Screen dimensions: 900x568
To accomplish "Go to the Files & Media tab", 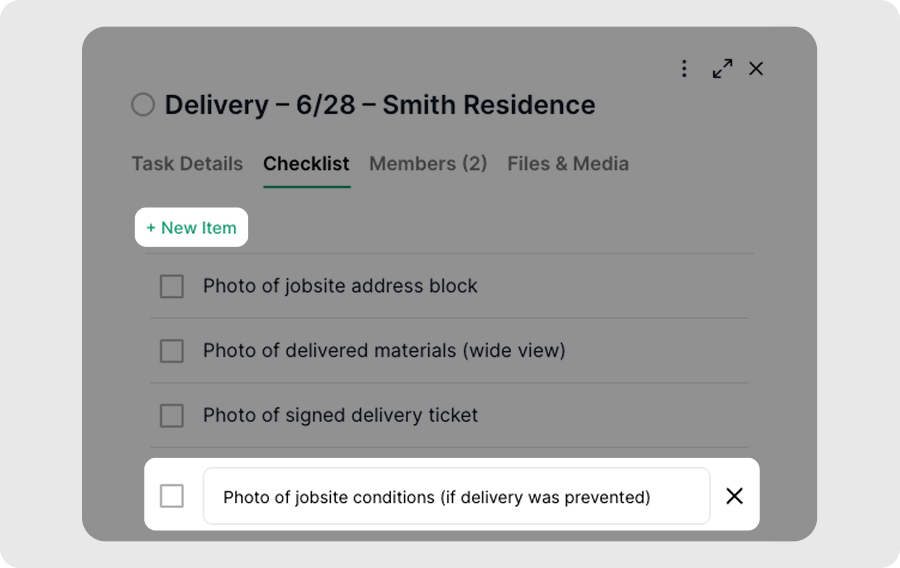I will (568, 164).
